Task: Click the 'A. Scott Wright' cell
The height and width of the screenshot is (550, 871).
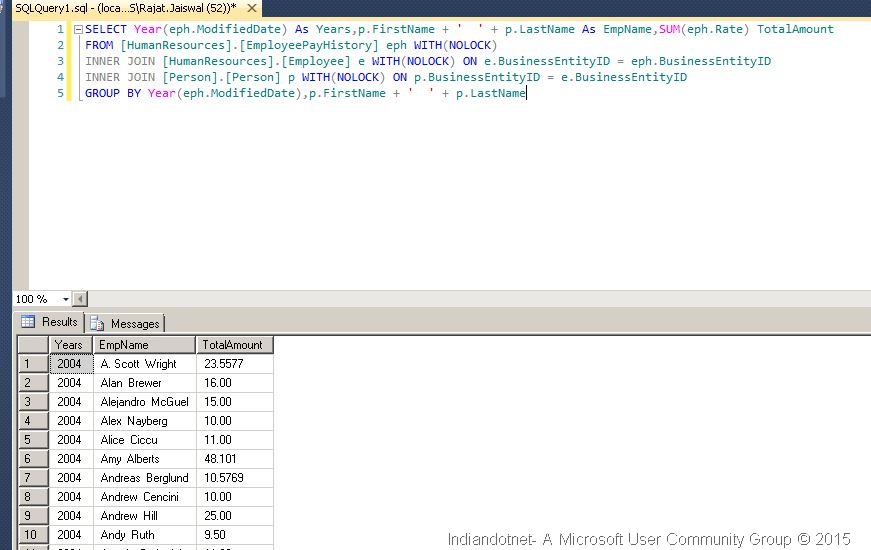Action: coord(144,364)
